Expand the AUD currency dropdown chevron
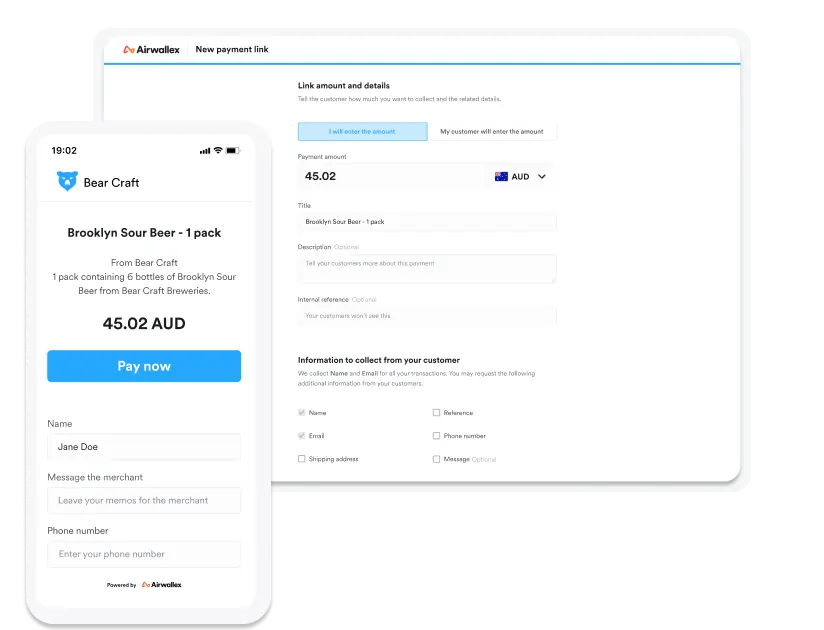Image resolution: width=824 pixels, height=630 pixels. click(542, 177)
